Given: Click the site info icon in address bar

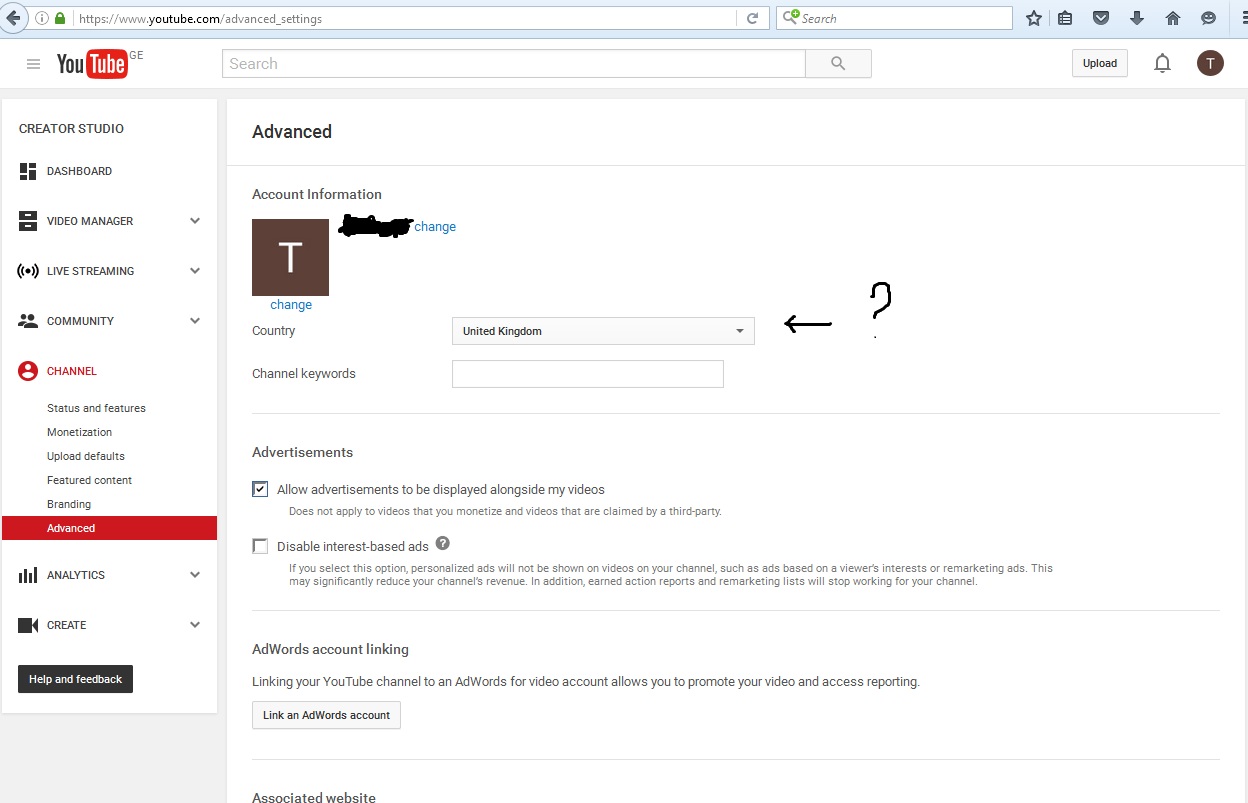Looking at the screenshot, I should click(x=42, y=18).
